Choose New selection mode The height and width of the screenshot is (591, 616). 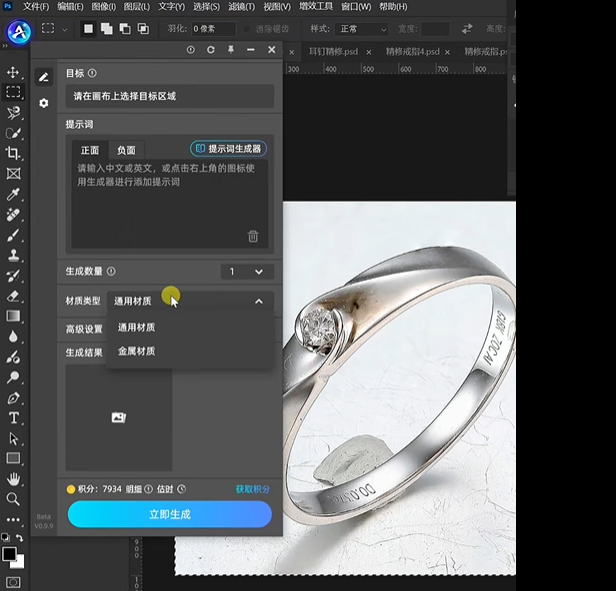coord(89,29)
